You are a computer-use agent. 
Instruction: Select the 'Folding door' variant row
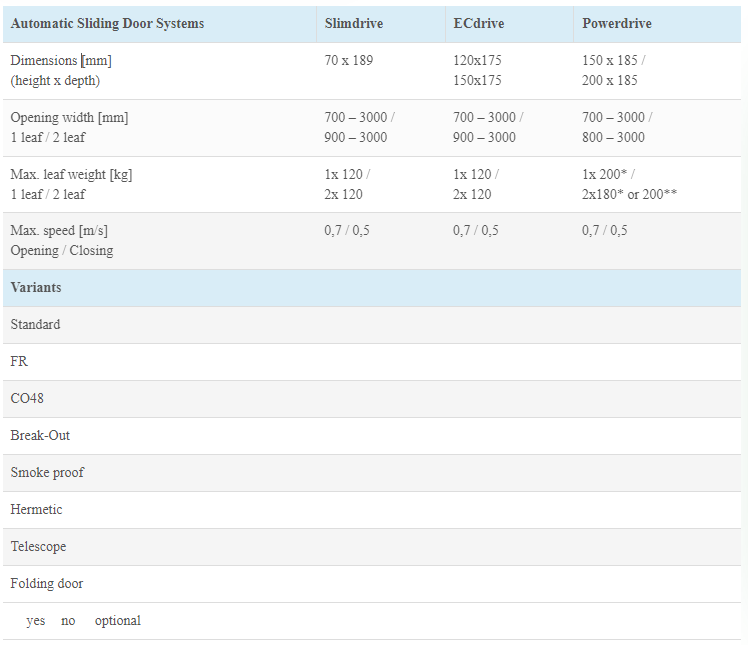pyautogui.click(x=372, y=584)
